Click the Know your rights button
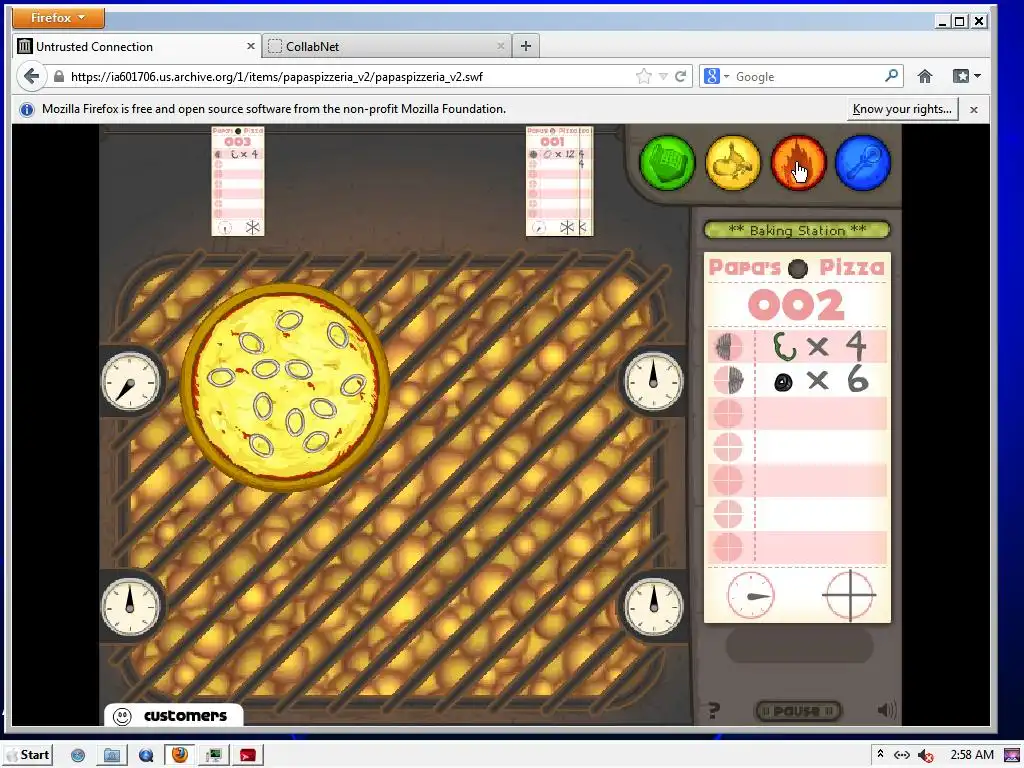This screenshot has width=1024, height=768. coord(902,109)
